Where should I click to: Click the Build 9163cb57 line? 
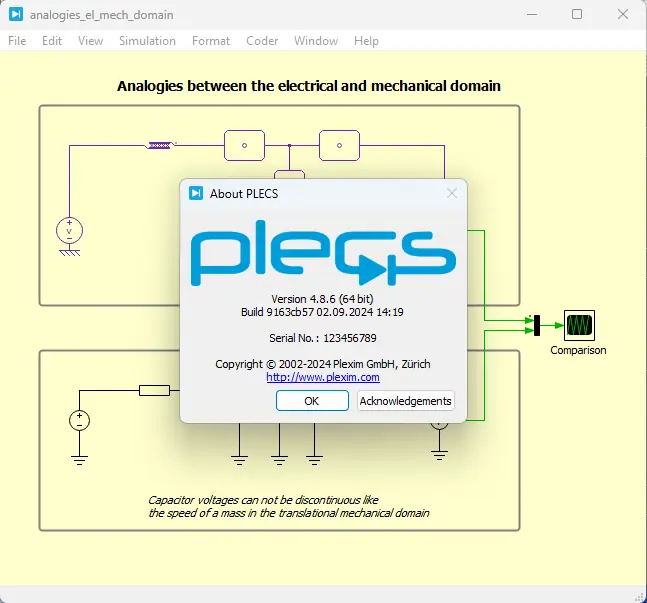(322, 312)
